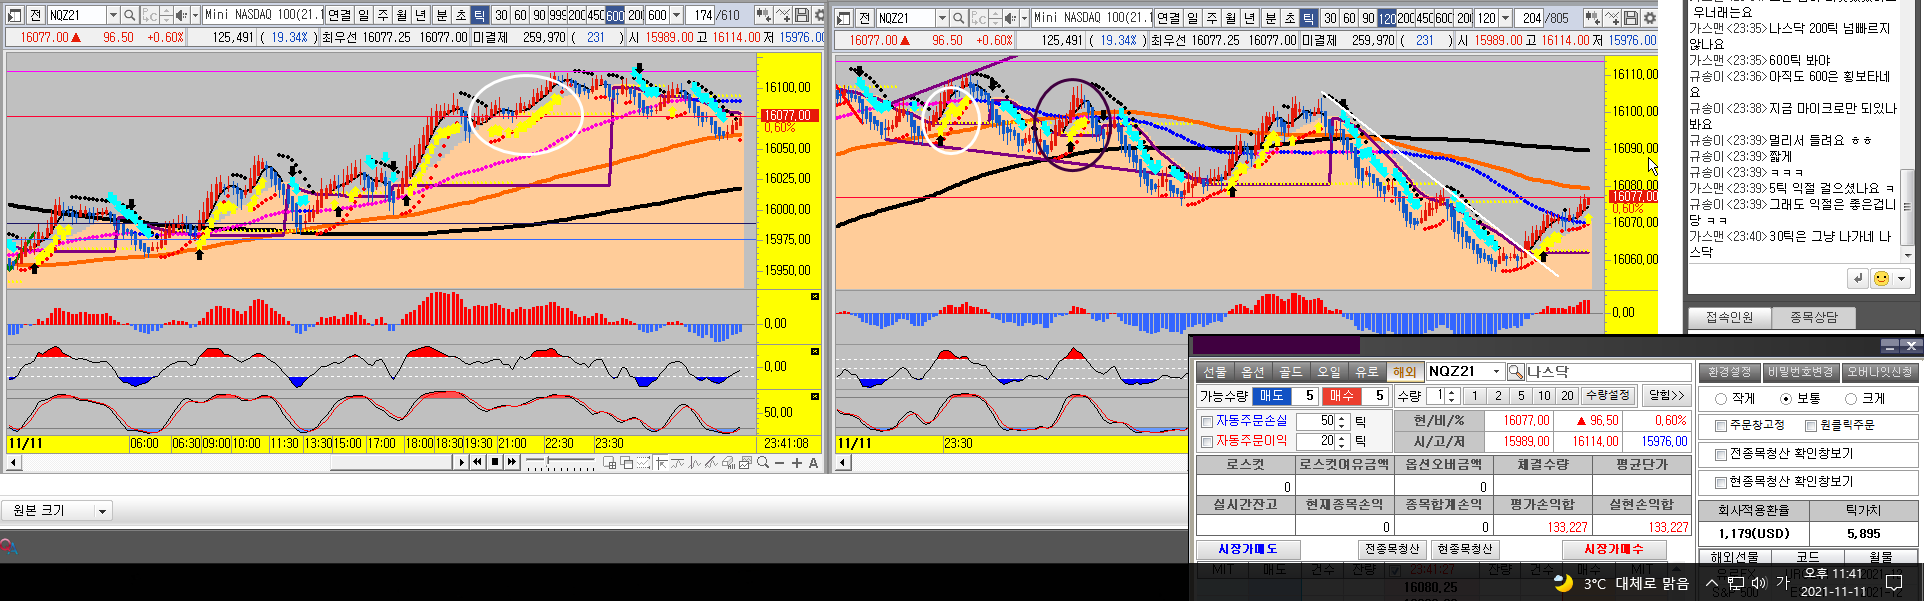Screen dimensions: 1924x601
Task: Click the 수량설정 button
Action: click(1608, 396)
